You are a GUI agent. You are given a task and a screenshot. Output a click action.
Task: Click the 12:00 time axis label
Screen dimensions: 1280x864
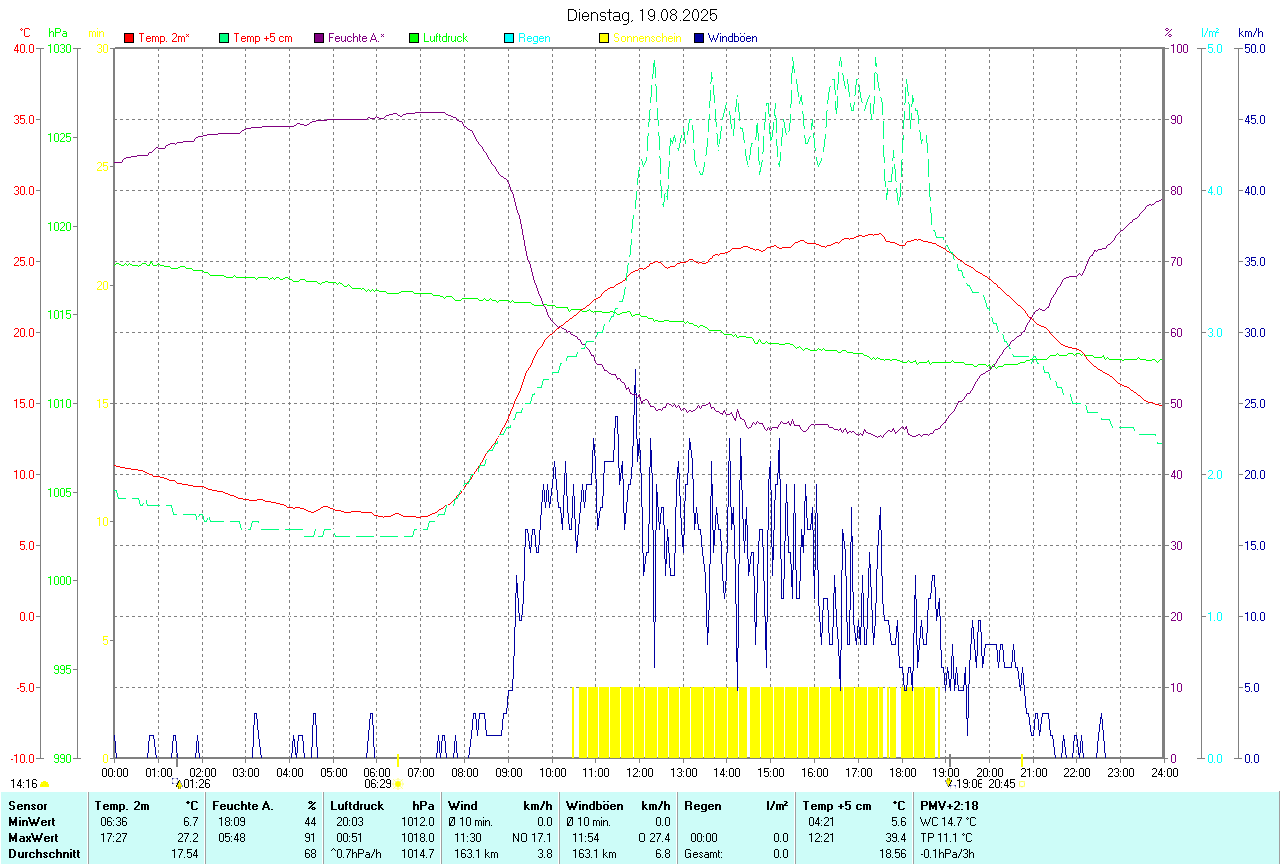(640, 772)
